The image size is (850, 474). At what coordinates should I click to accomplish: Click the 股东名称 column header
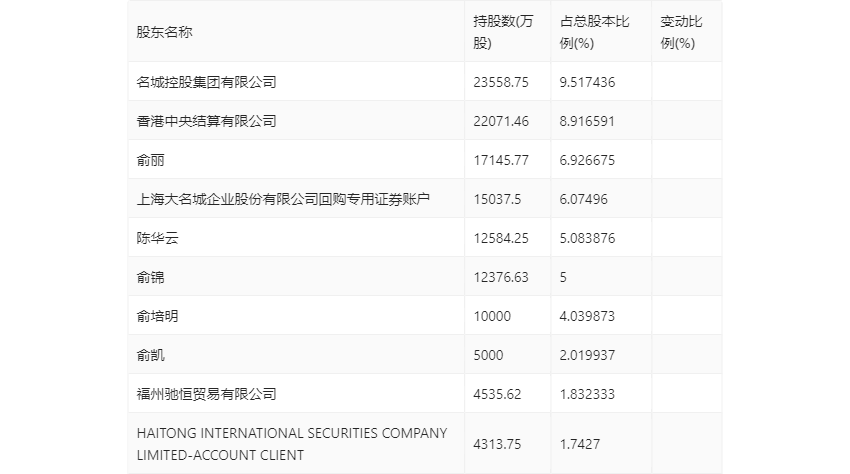tap(164, 32)
